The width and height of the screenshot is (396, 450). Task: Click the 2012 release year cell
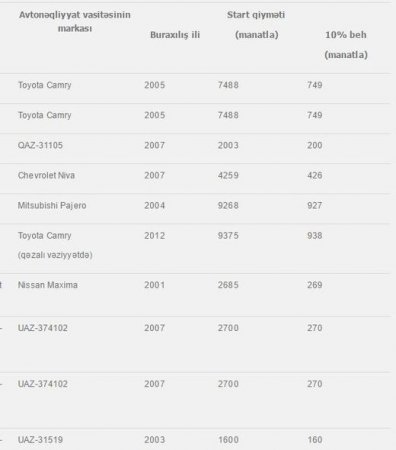point(155,236)
